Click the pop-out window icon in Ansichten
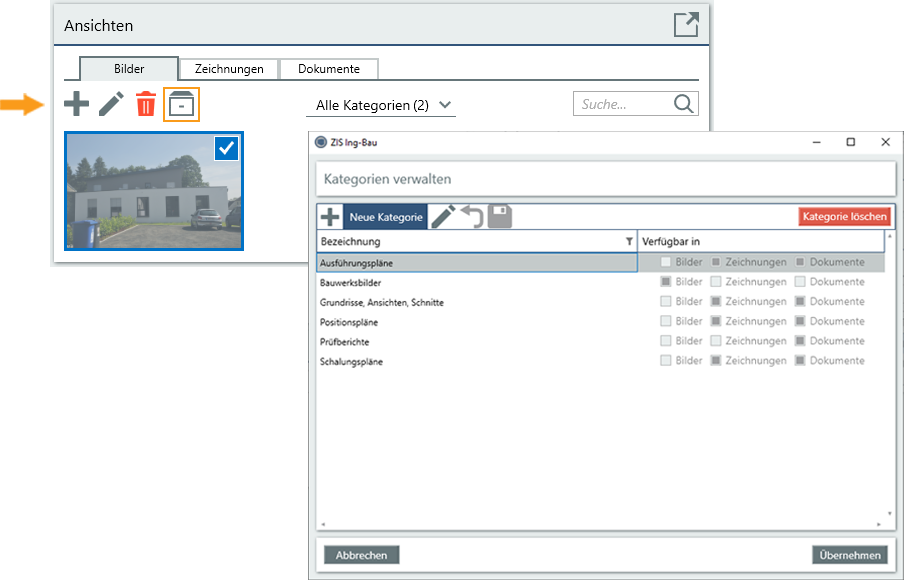904x580 pixels. 686,25
